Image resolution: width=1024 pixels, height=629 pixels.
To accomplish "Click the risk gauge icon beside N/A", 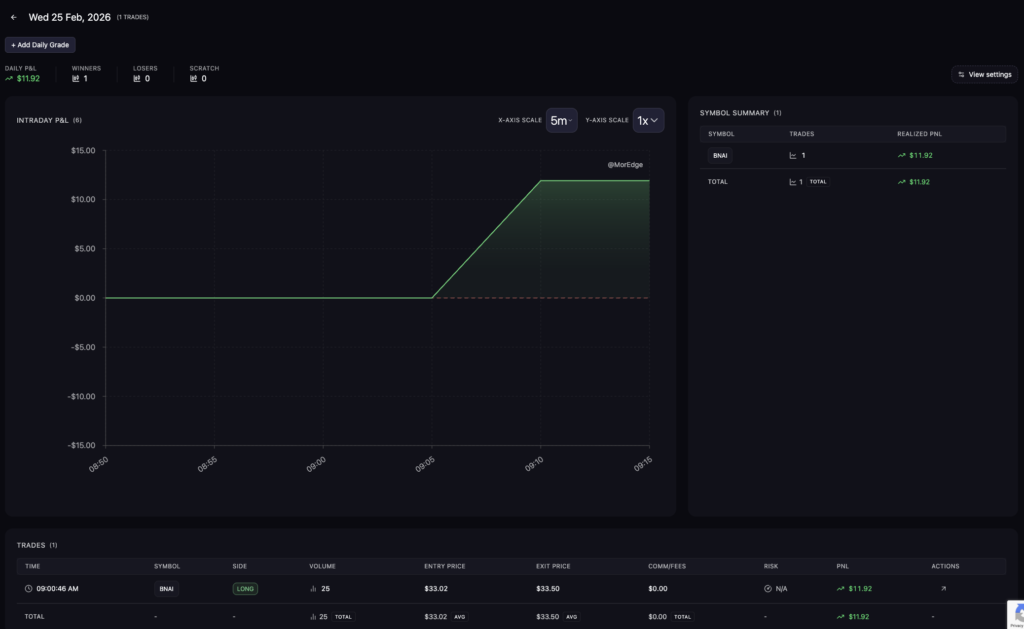I will click(768, 589).
